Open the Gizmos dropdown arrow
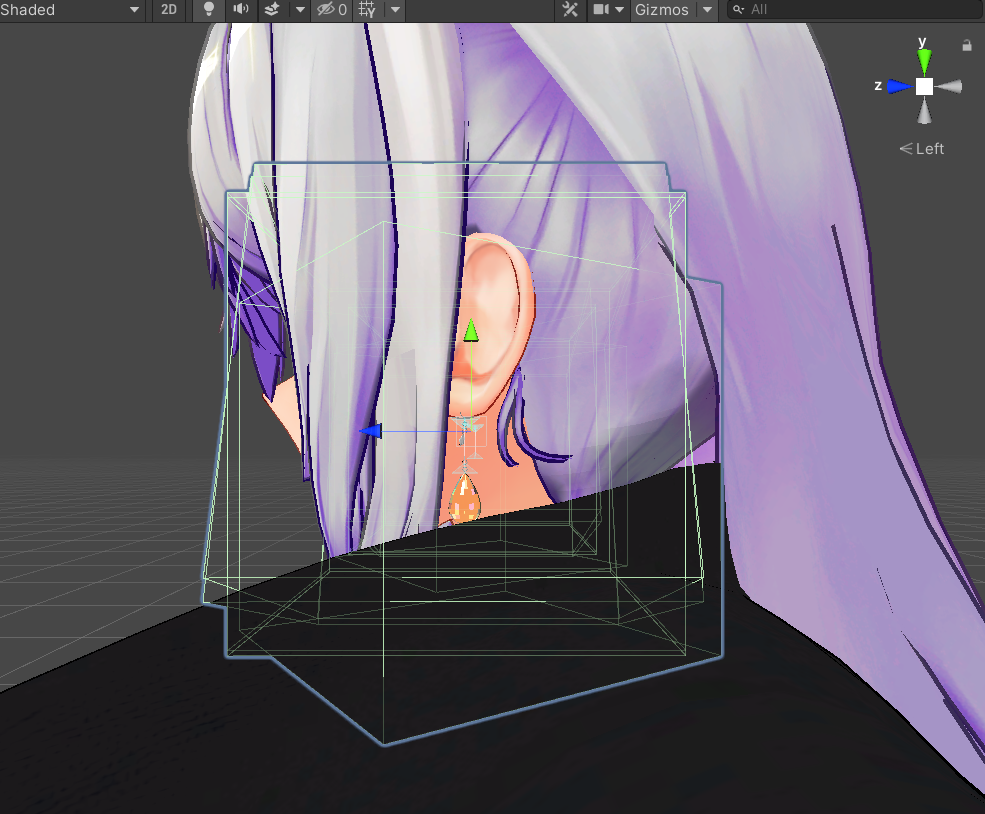 point(707,9)
